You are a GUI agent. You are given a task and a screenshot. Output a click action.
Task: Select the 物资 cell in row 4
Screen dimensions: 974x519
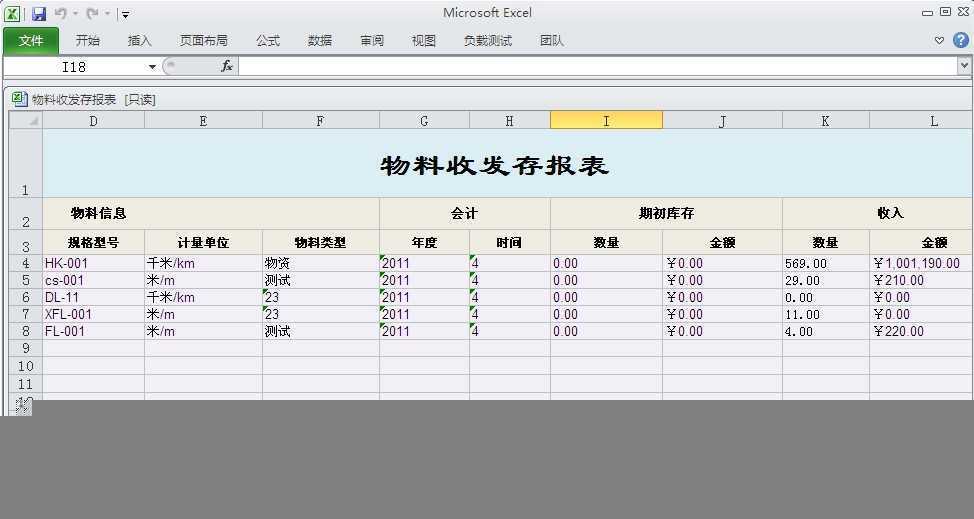pyautogui.click(x=321, y=263)
